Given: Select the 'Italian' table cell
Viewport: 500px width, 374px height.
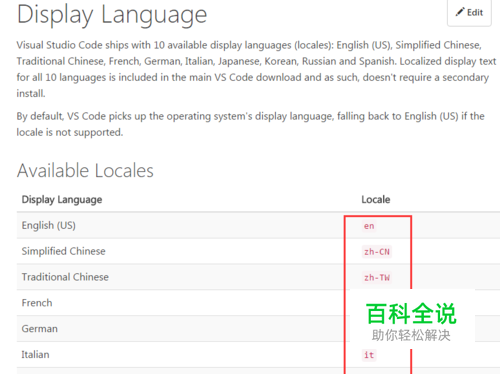Looking at the screenshot, I should click(35, 355).
